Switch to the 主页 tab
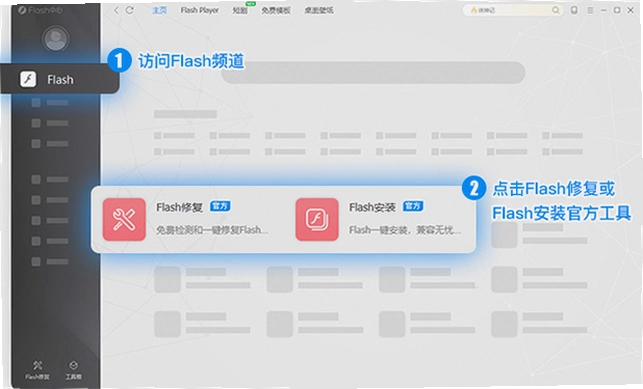 (159, 10)
